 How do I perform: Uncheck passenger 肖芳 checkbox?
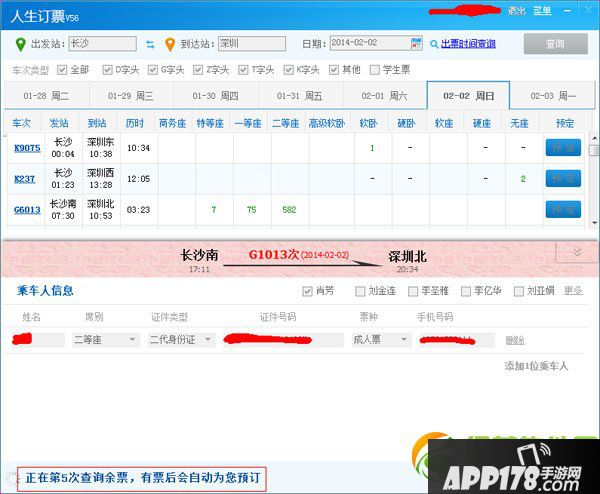307,291
